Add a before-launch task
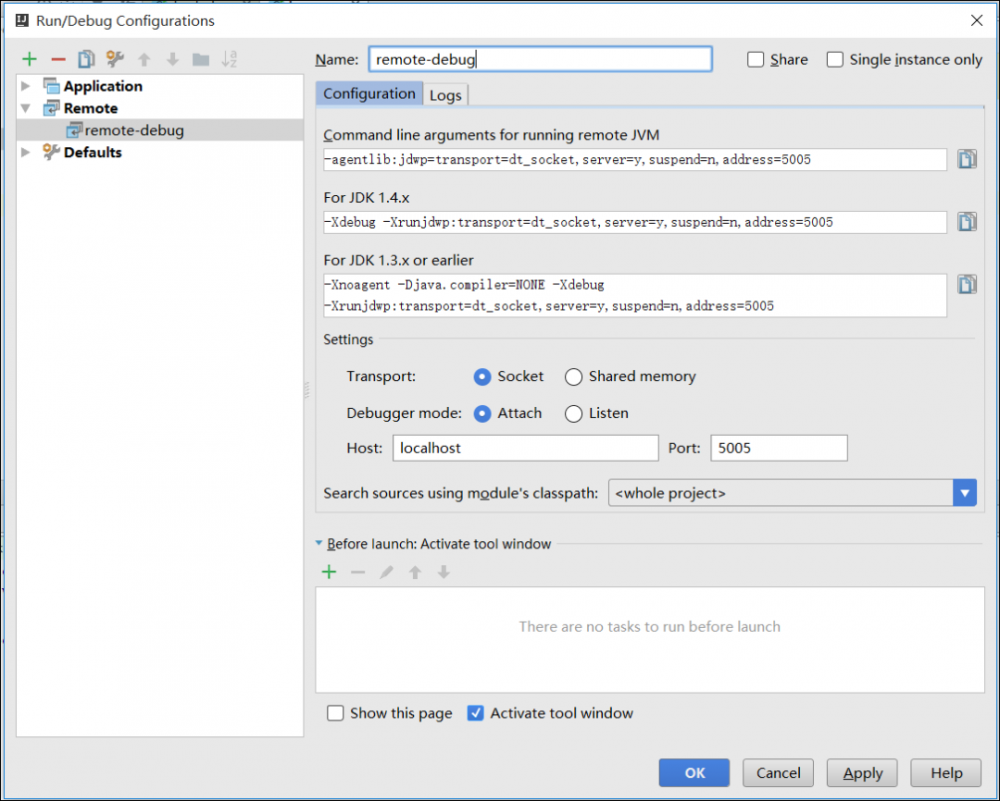 328,571
